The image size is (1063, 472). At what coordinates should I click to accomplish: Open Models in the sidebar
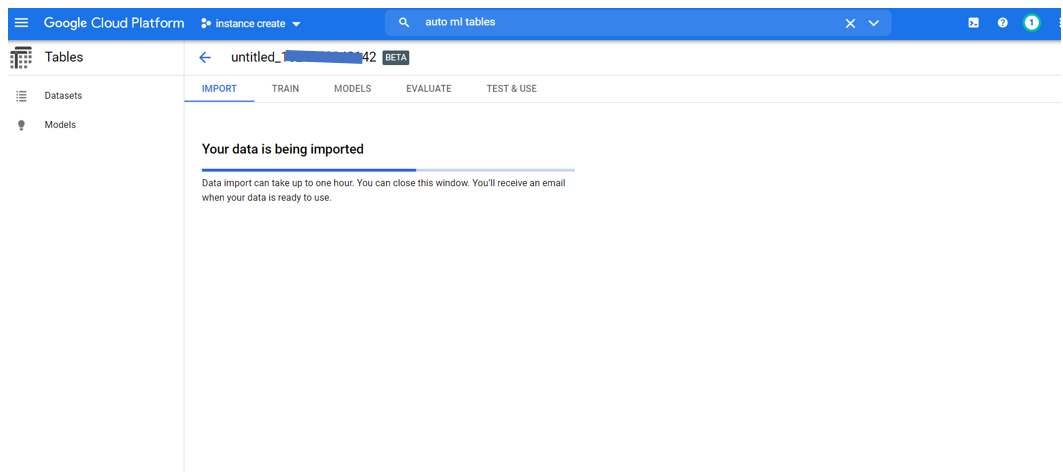point(60,125)
